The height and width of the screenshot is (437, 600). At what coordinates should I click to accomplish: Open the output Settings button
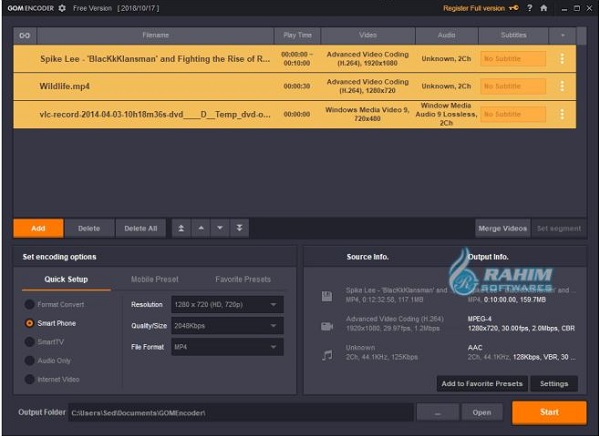tap(554, 383)
